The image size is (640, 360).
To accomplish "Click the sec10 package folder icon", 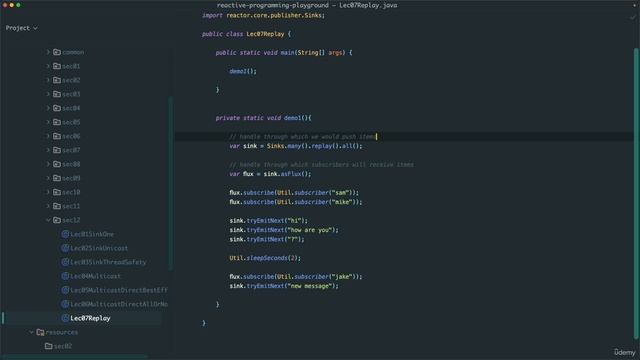I will click(x=57, y=192).
